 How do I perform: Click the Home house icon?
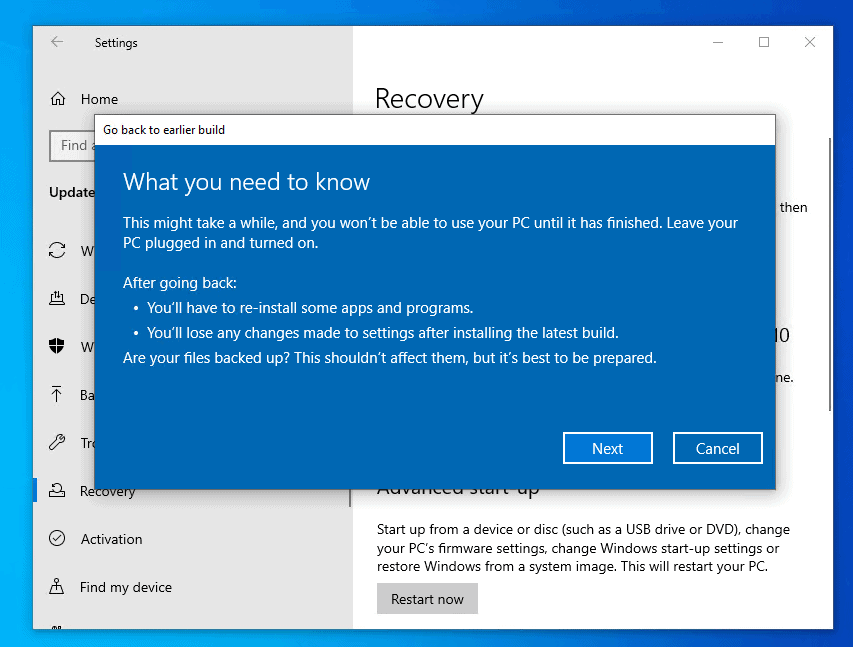tap(58, 99)
